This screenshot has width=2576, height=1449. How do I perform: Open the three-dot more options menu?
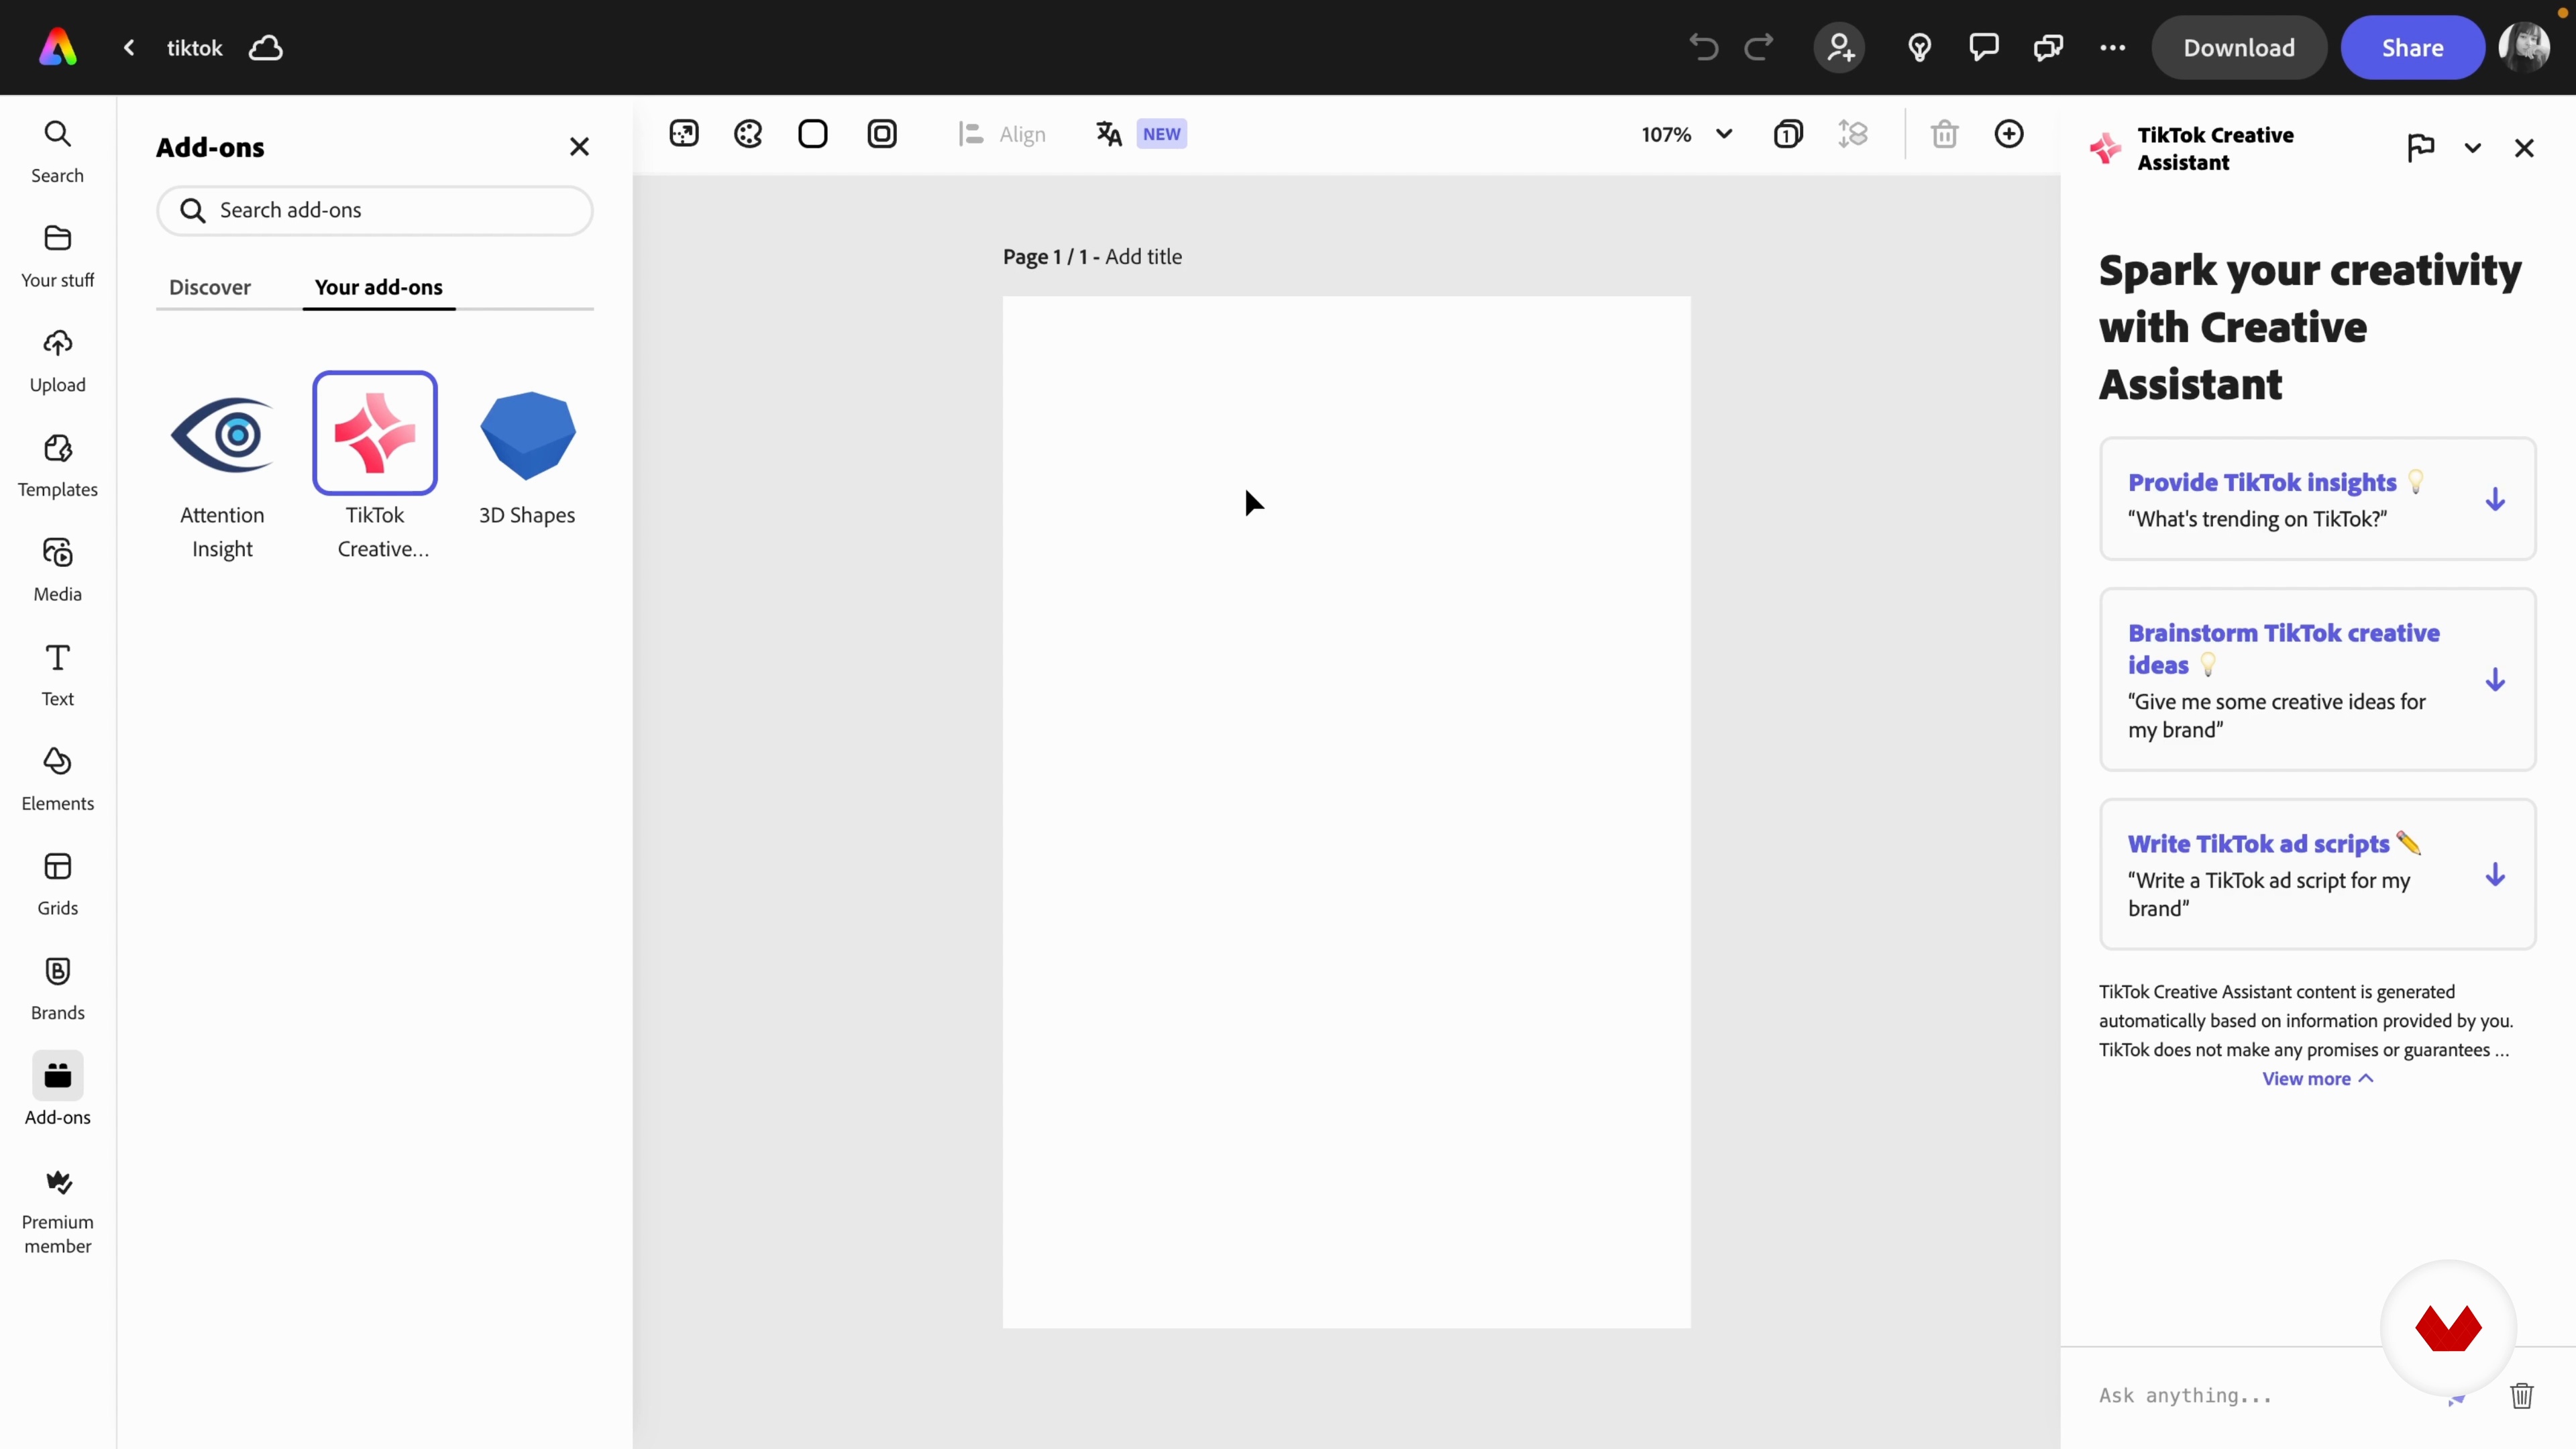coord(2113,47)
